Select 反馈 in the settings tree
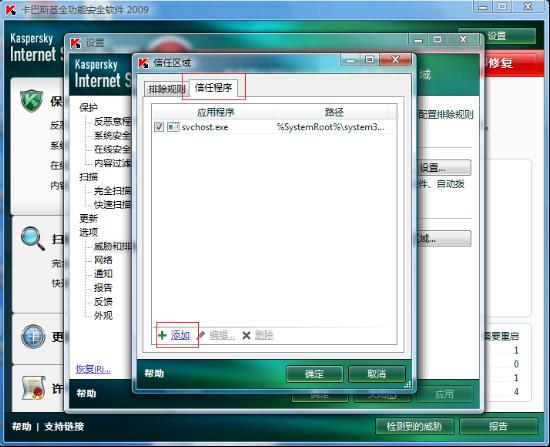The image size is (550, 447). (103, 302)
